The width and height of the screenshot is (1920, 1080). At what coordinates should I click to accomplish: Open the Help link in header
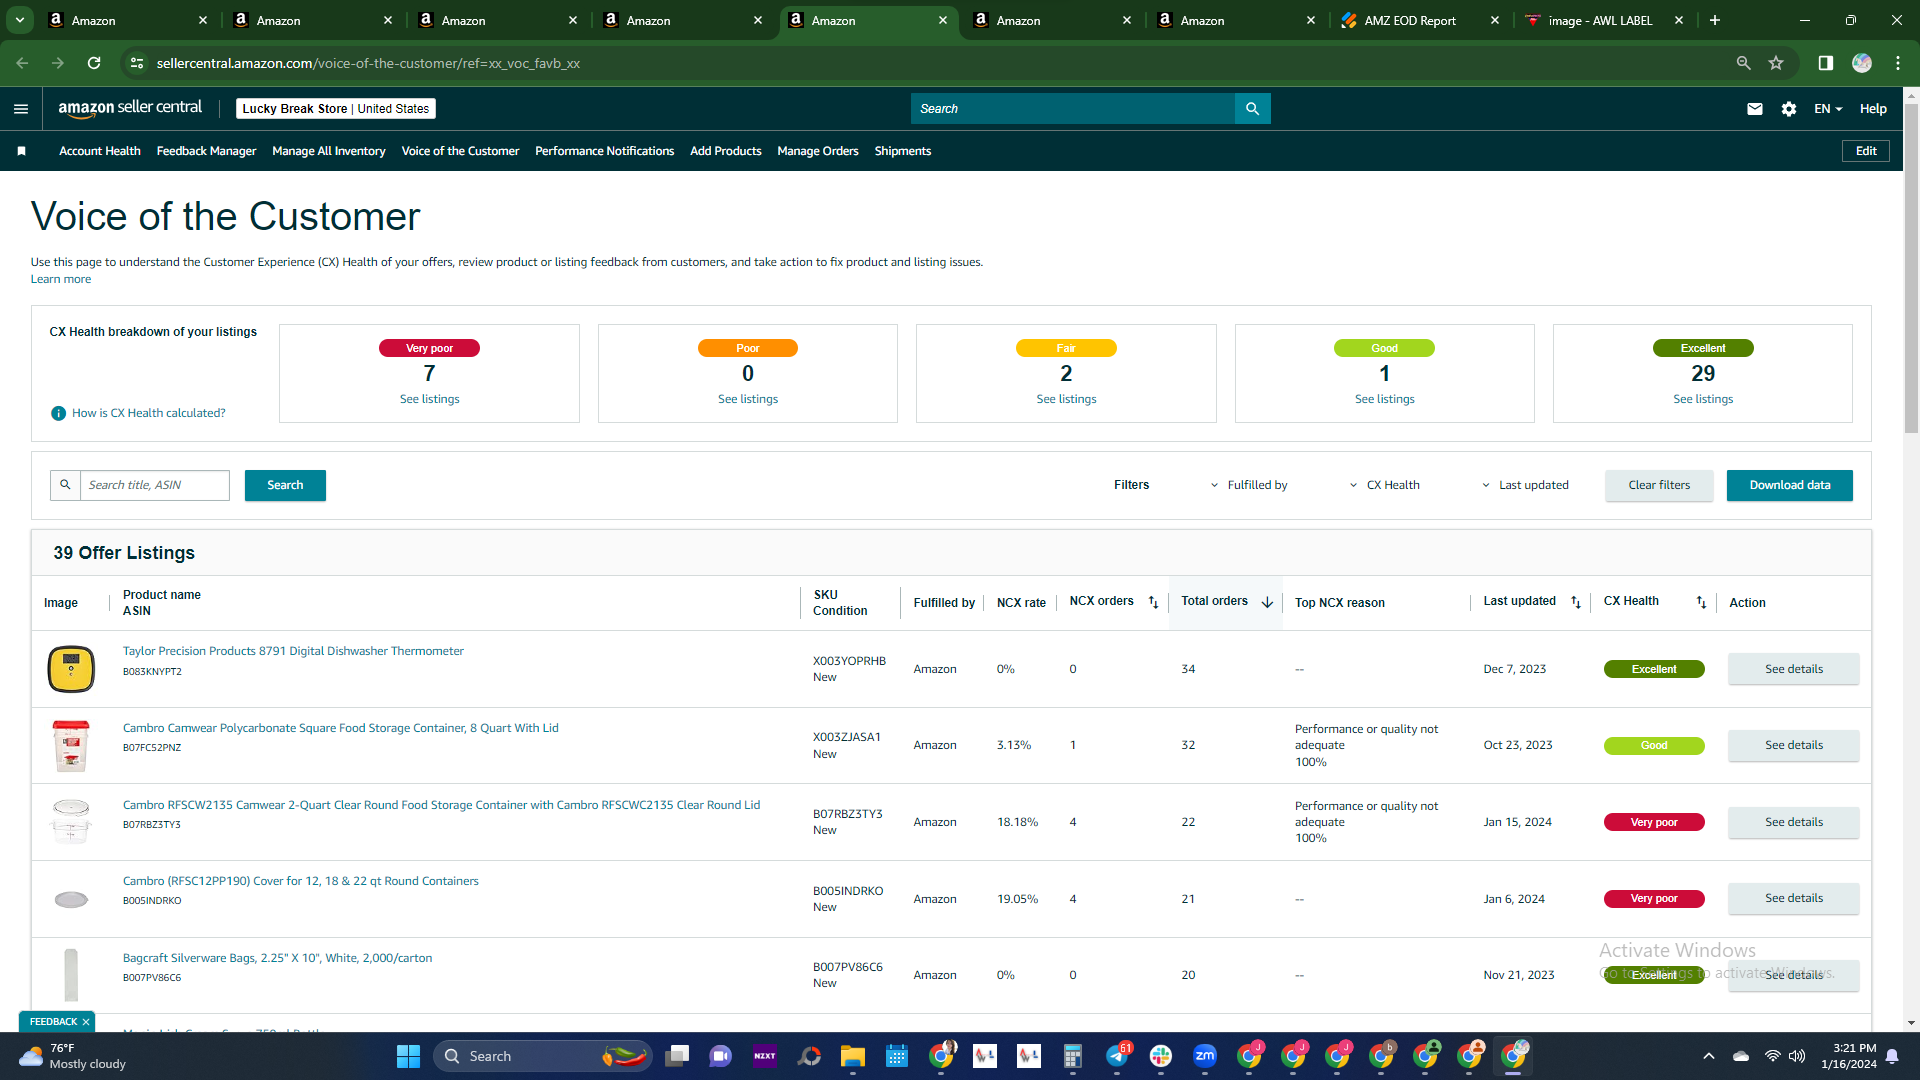click(x=1873, y=109)
